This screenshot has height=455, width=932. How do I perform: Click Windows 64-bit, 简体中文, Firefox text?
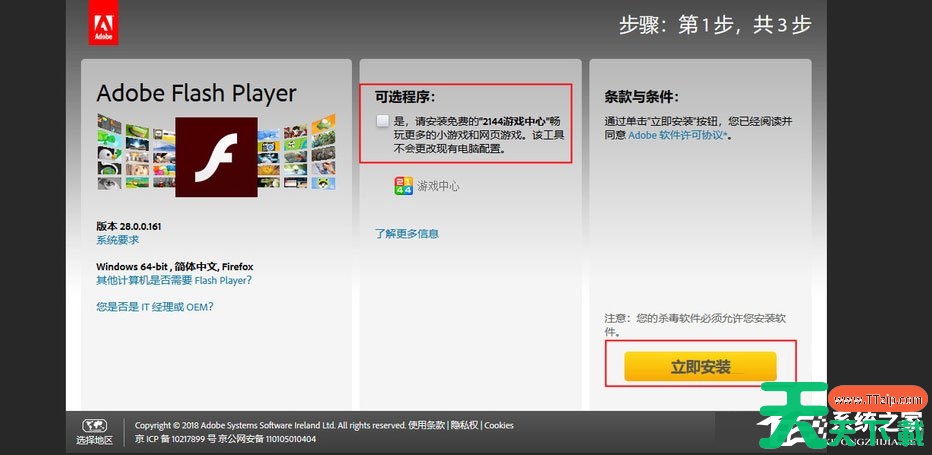tap(175, 267)
